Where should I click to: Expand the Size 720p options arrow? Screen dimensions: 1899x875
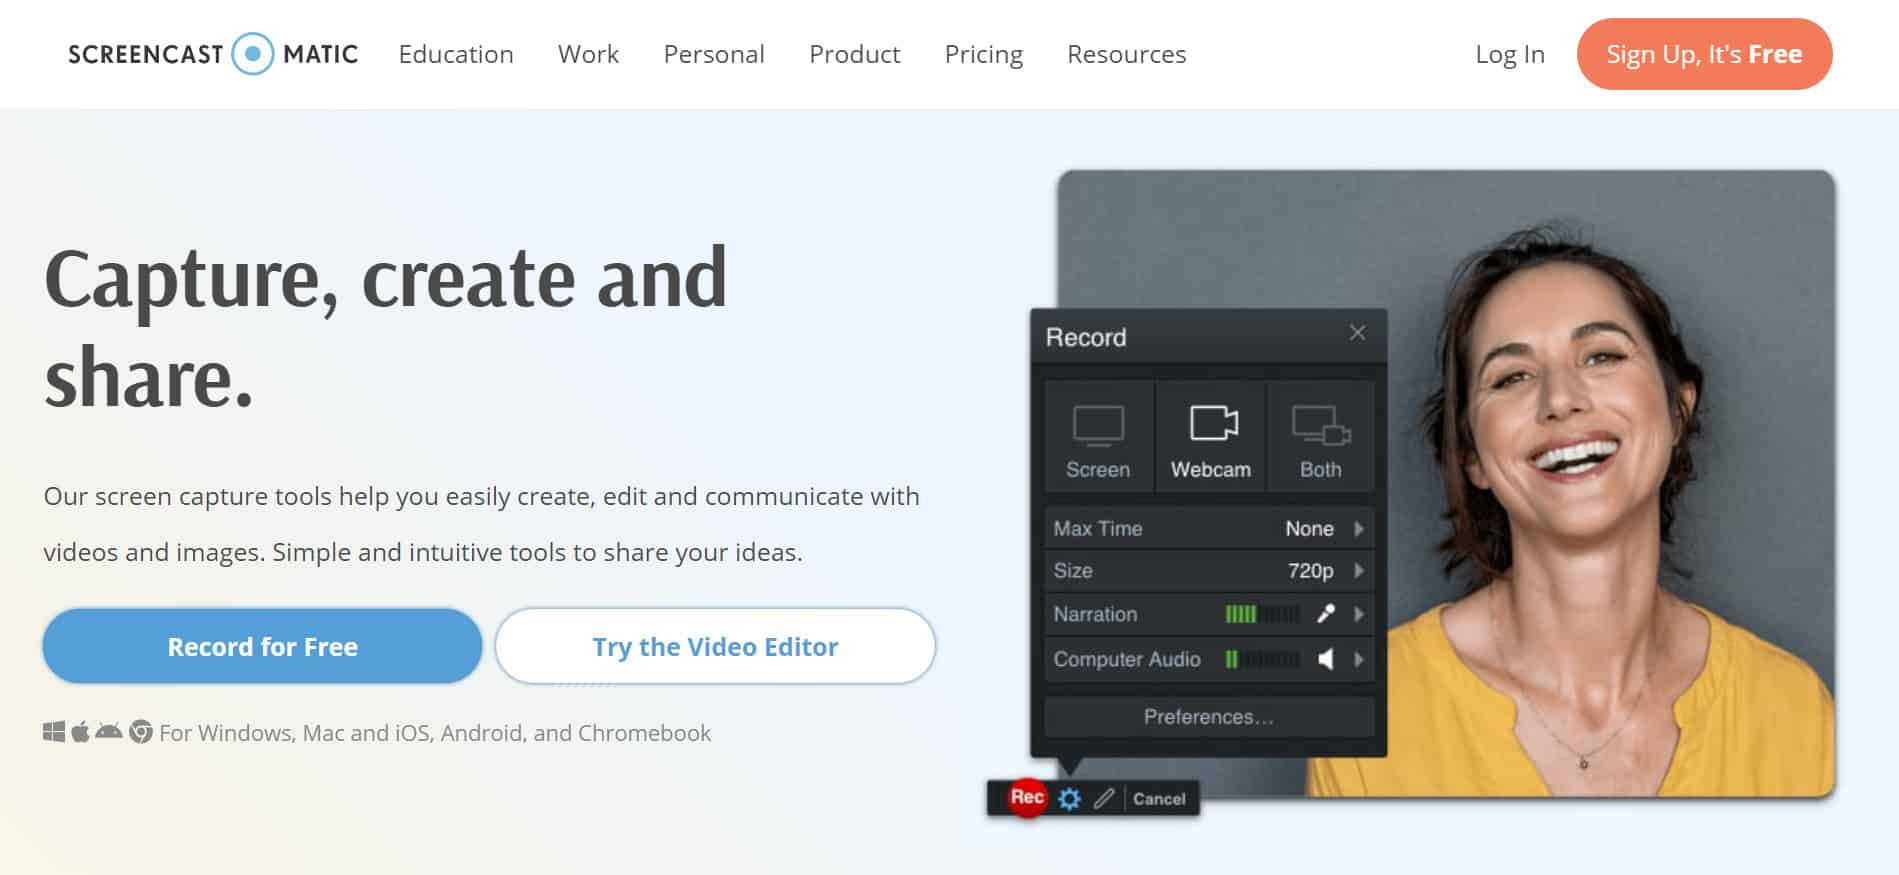(x=1359, y=571)
